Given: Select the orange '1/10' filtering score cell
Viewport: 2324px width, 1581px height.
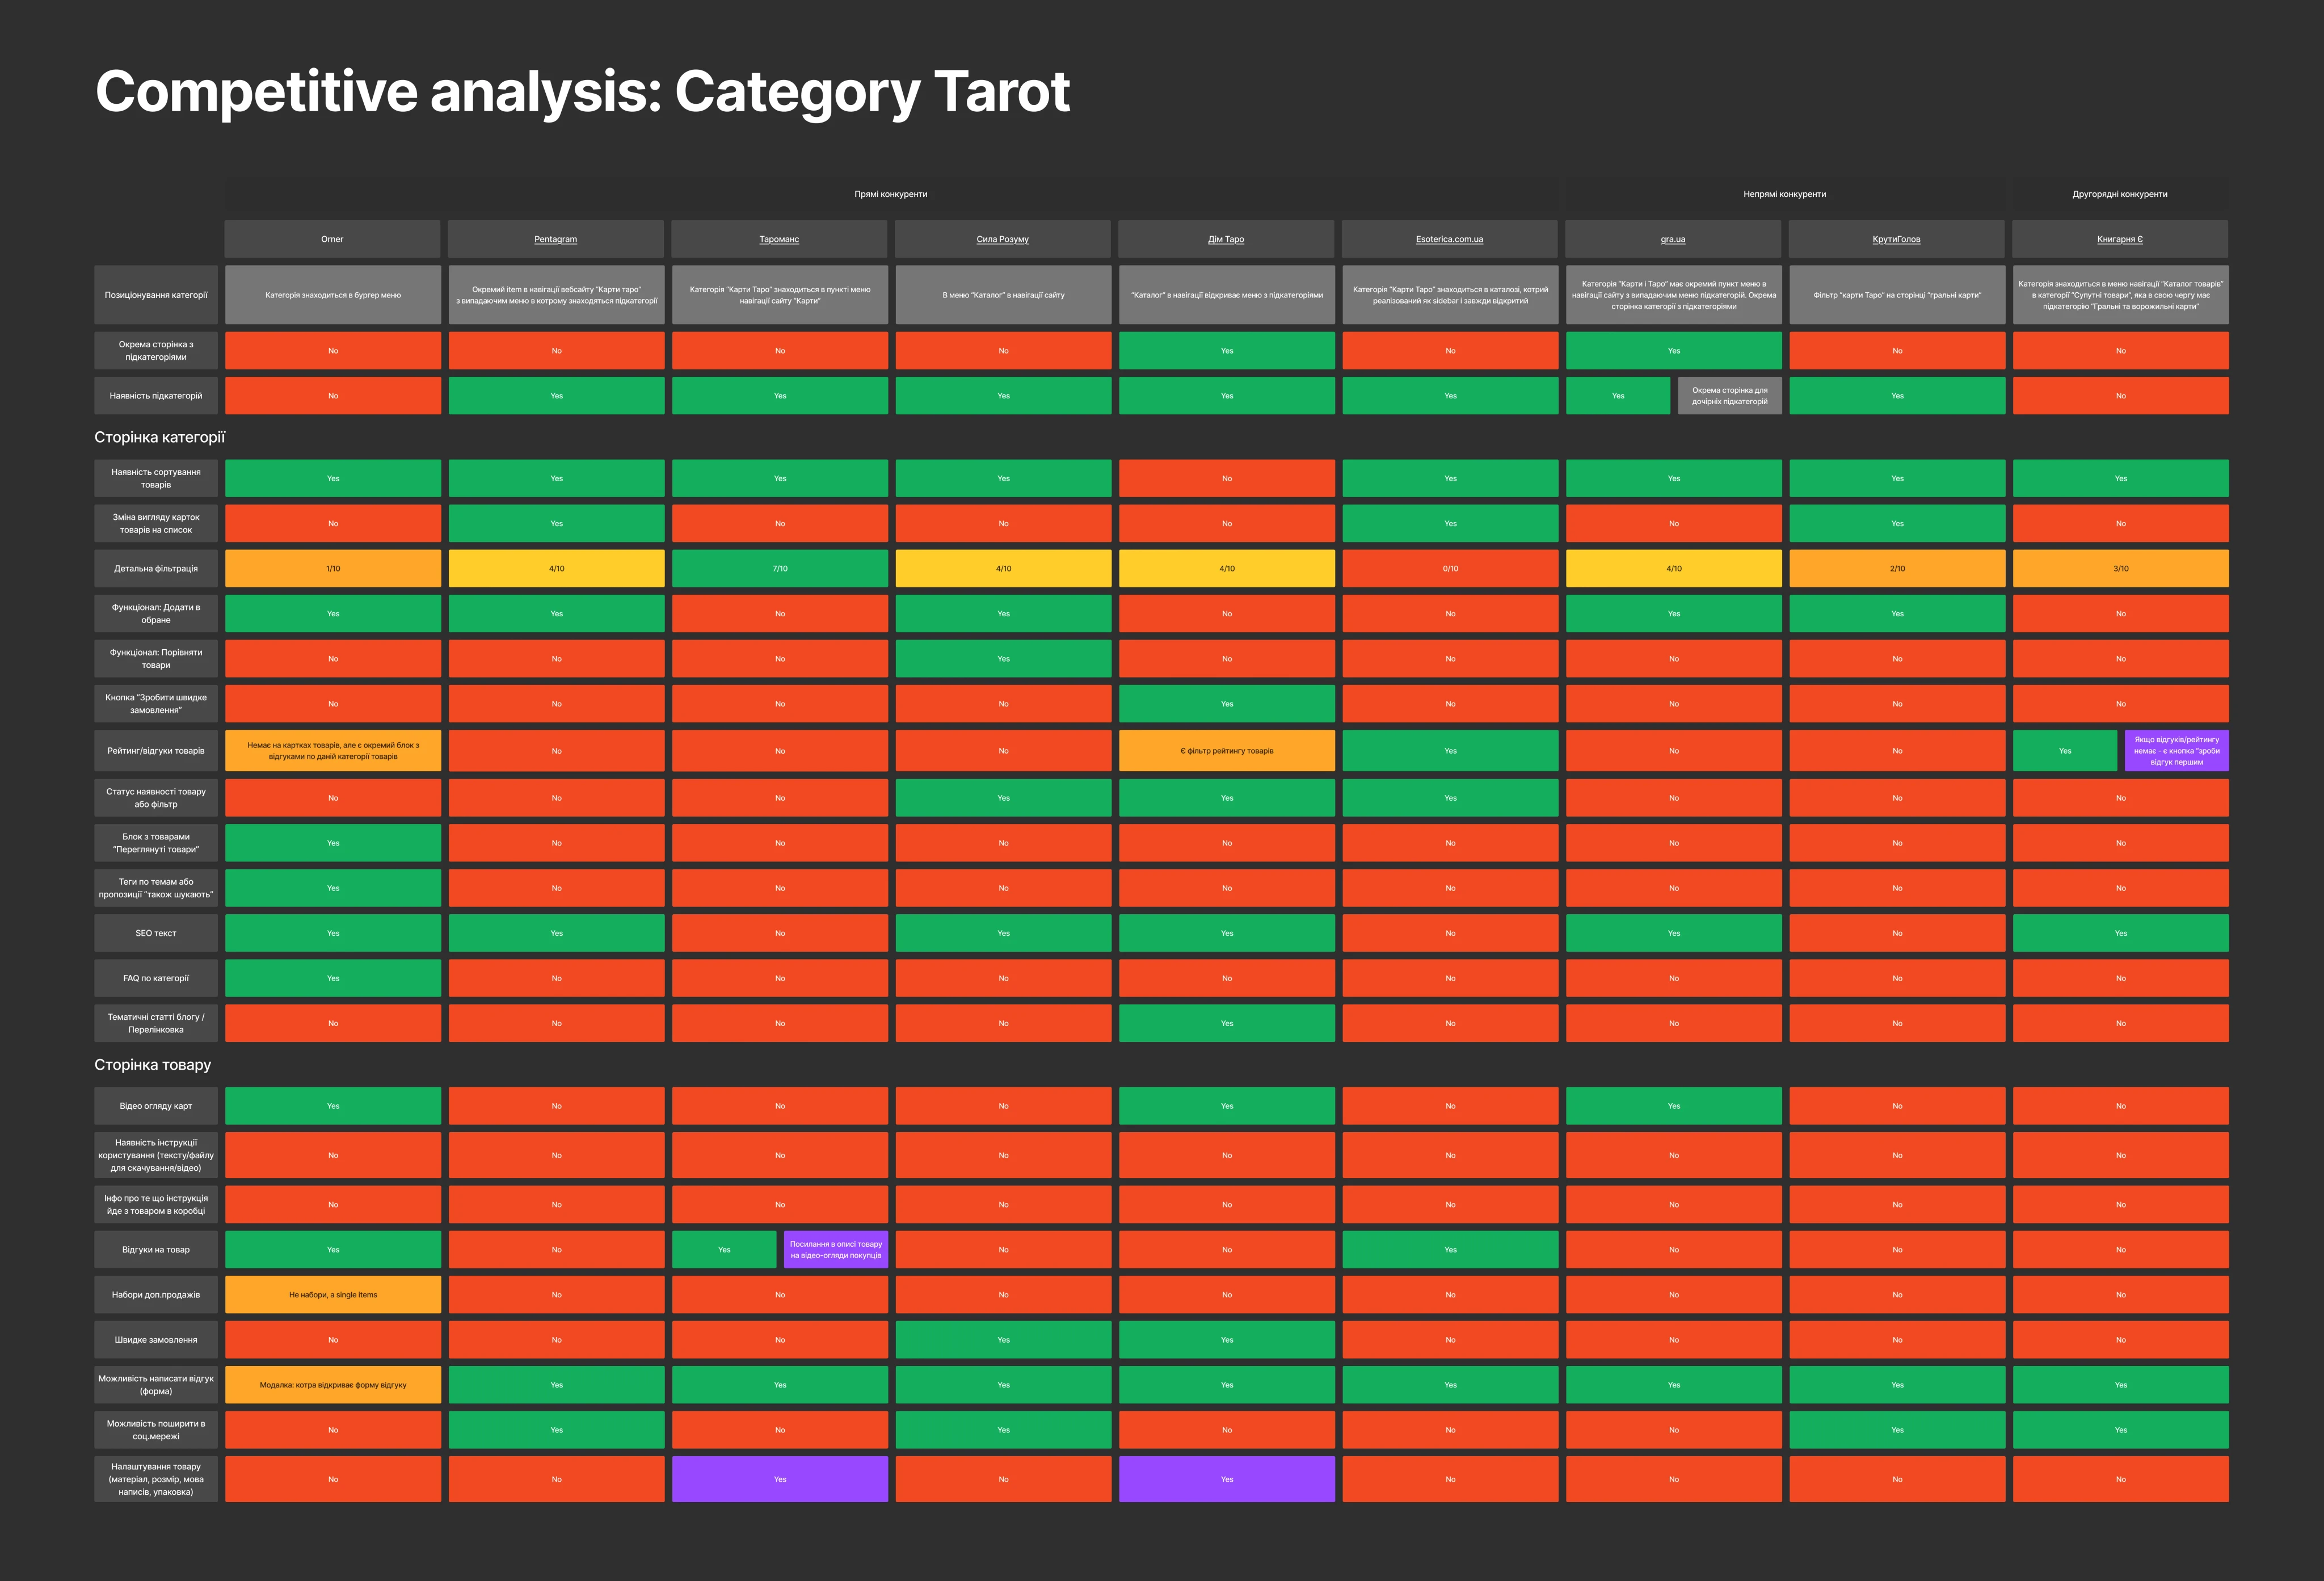Looking at the screenshot, I should [333, 568].
